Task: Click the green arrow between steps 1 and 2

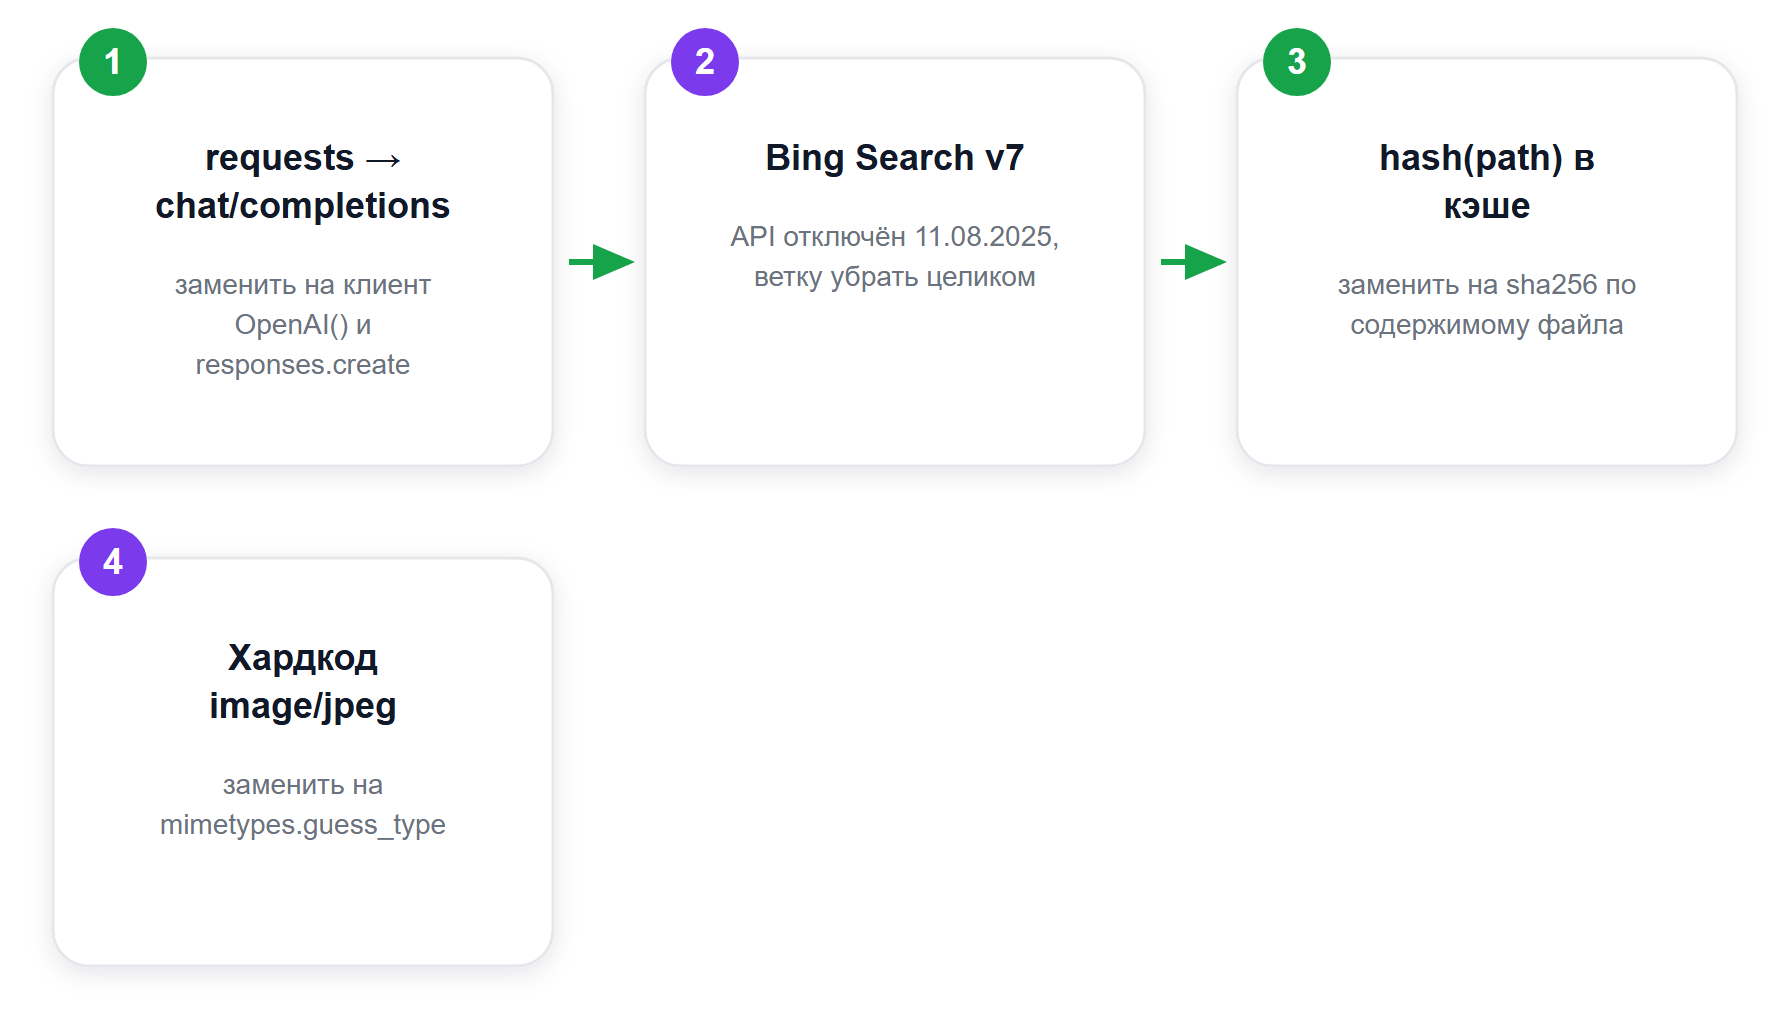Action: tap(601, 262)
